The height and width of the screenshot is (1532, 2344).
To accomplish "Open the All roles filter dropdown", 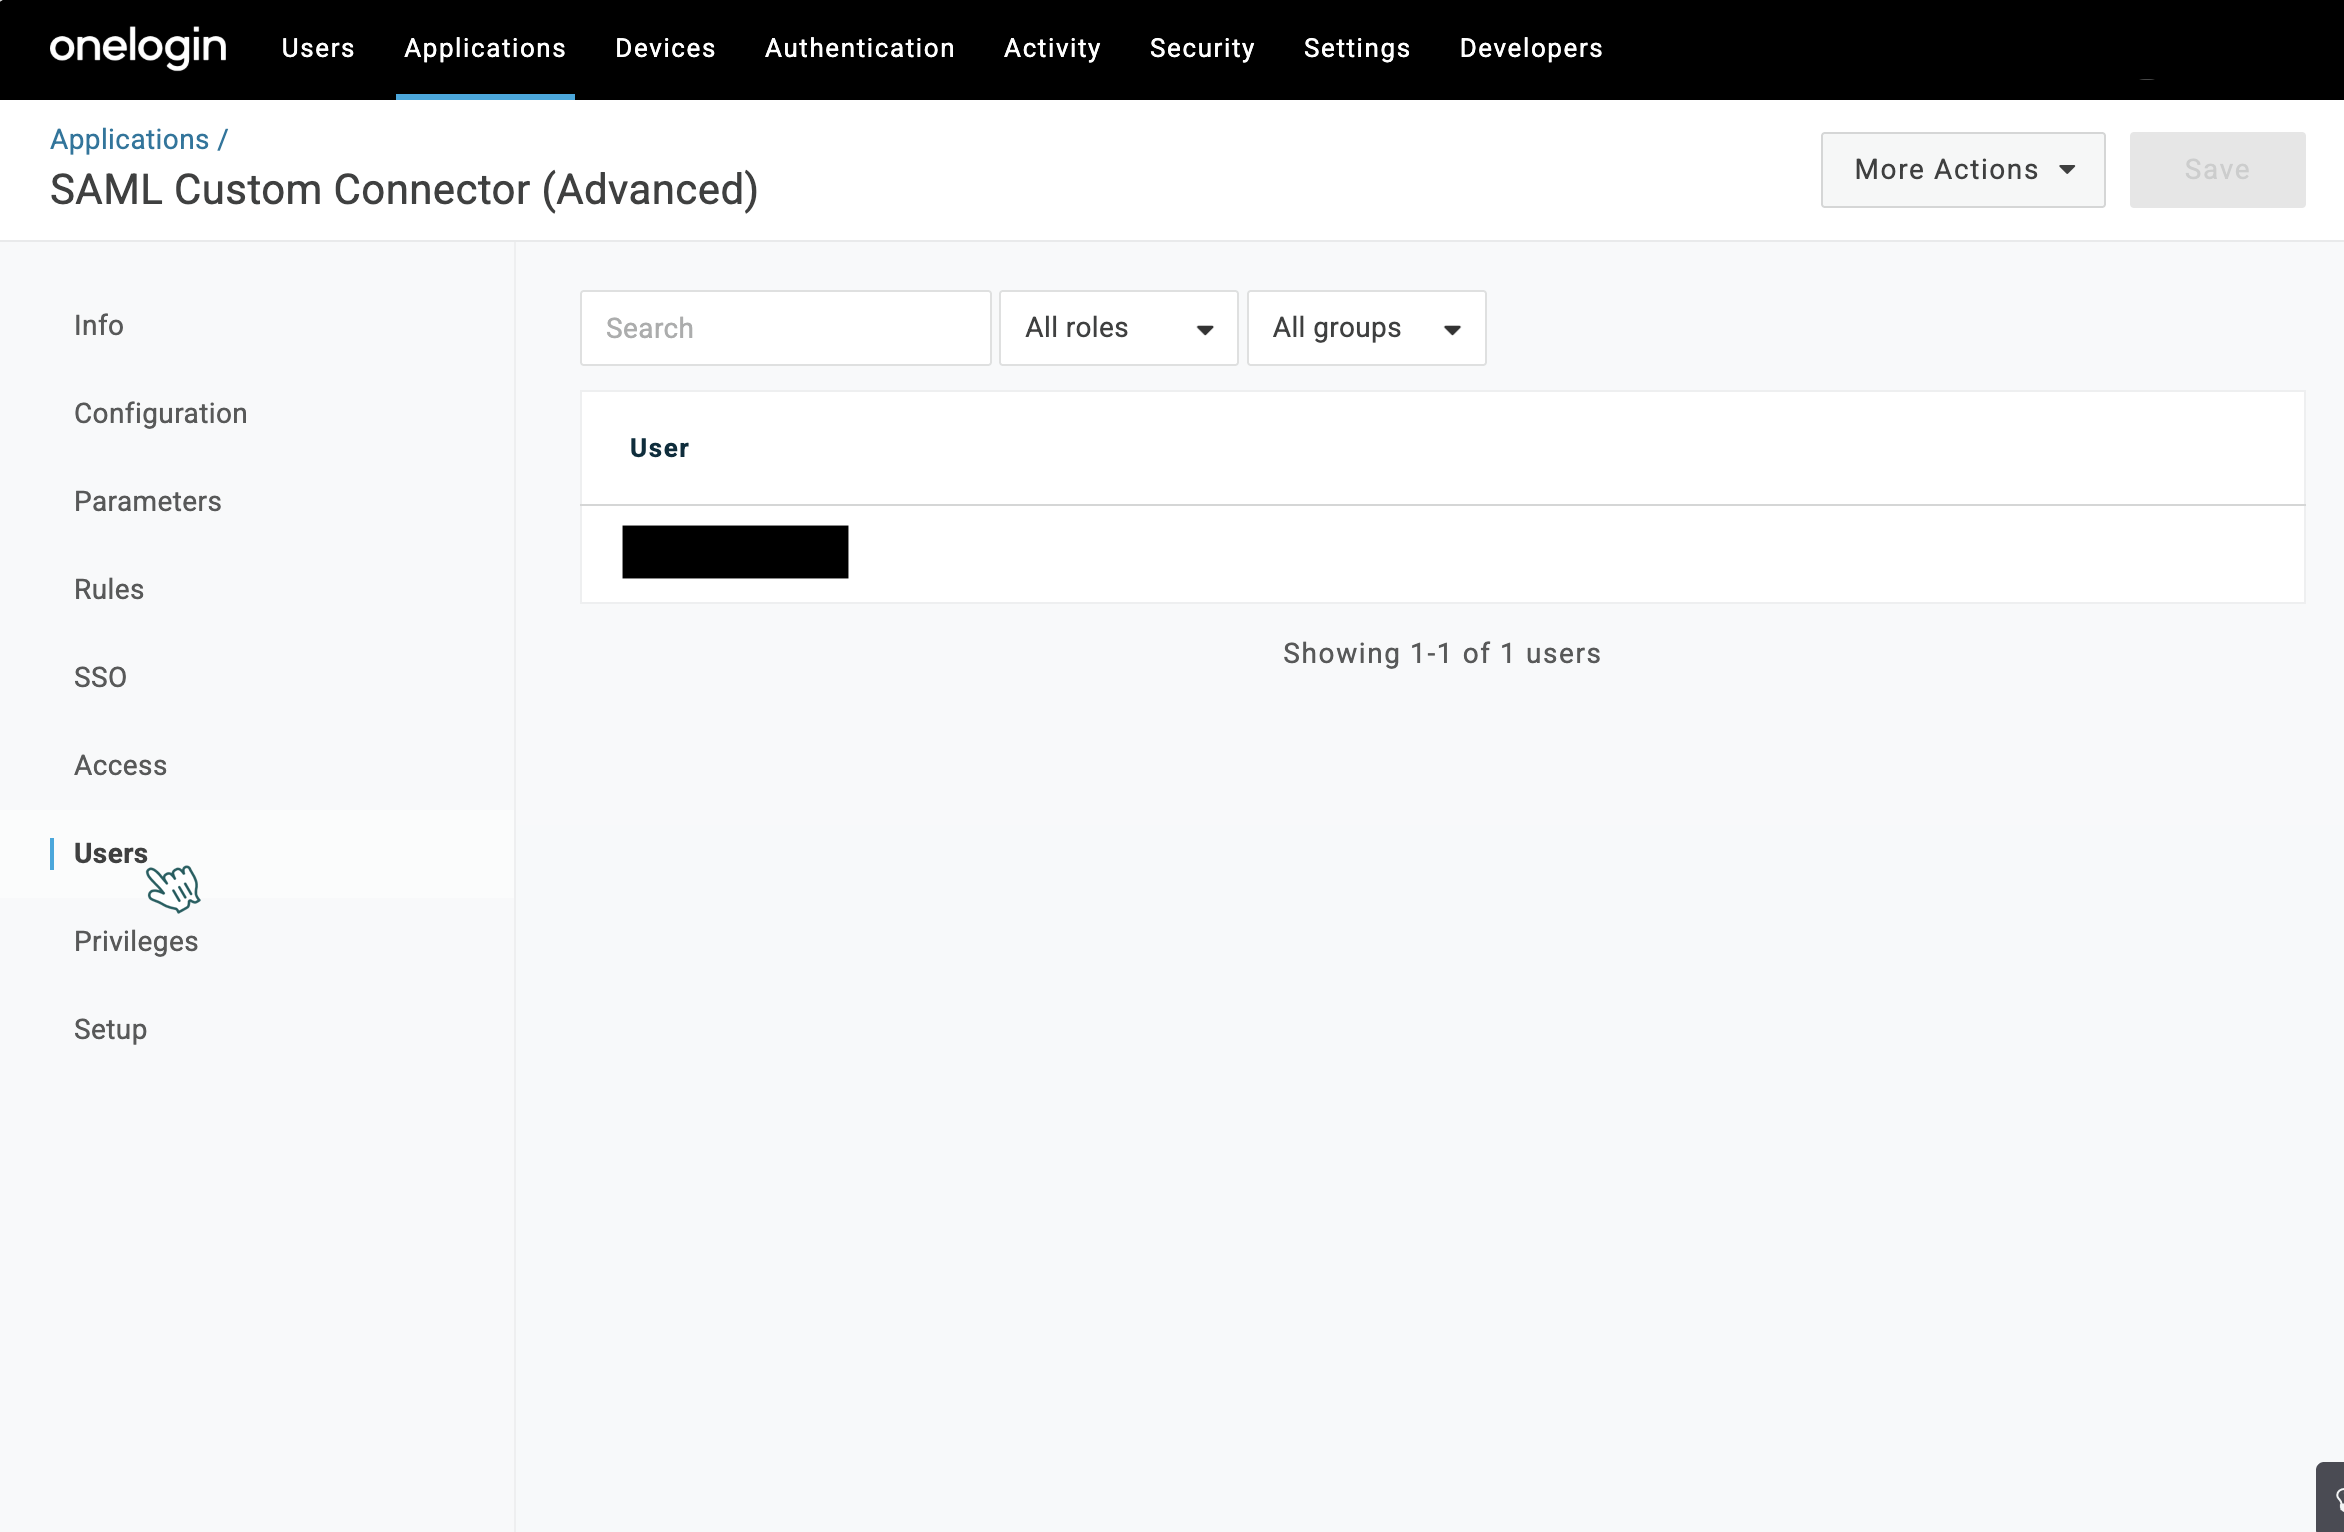I will tap(1119, 328).
